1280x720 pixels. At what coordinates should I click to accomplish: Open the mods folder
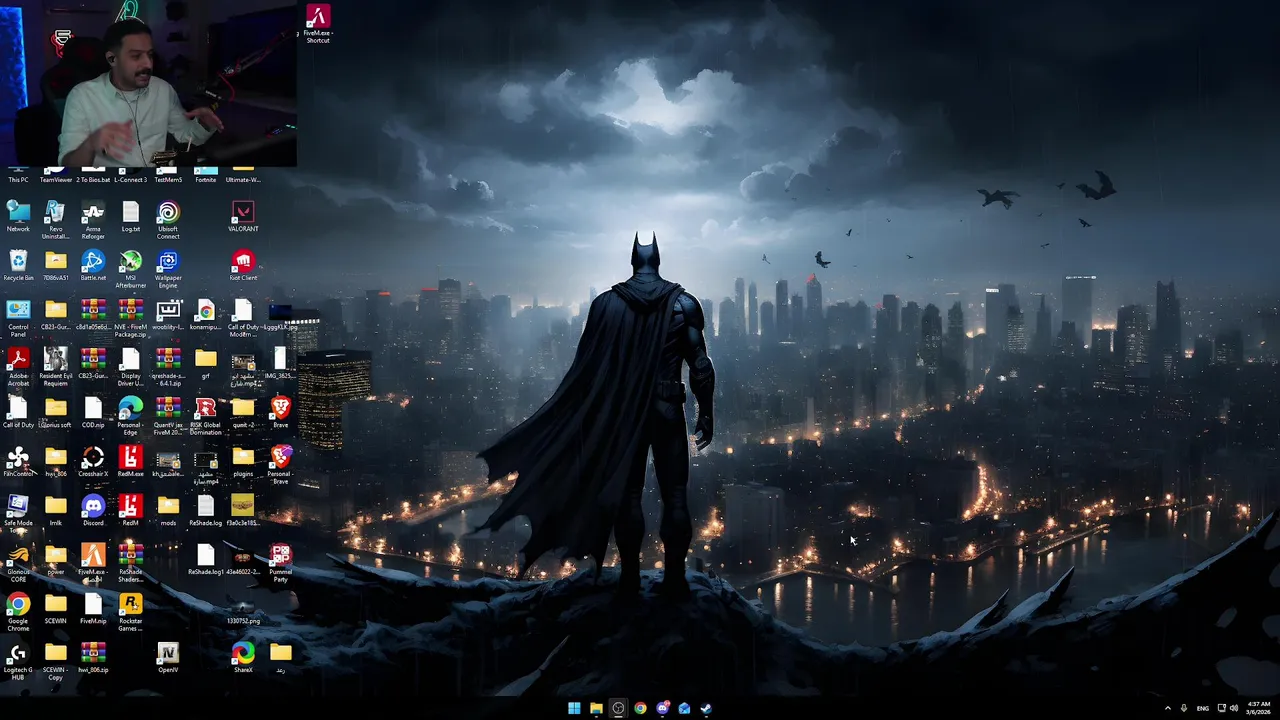click(x=168, y=510)
